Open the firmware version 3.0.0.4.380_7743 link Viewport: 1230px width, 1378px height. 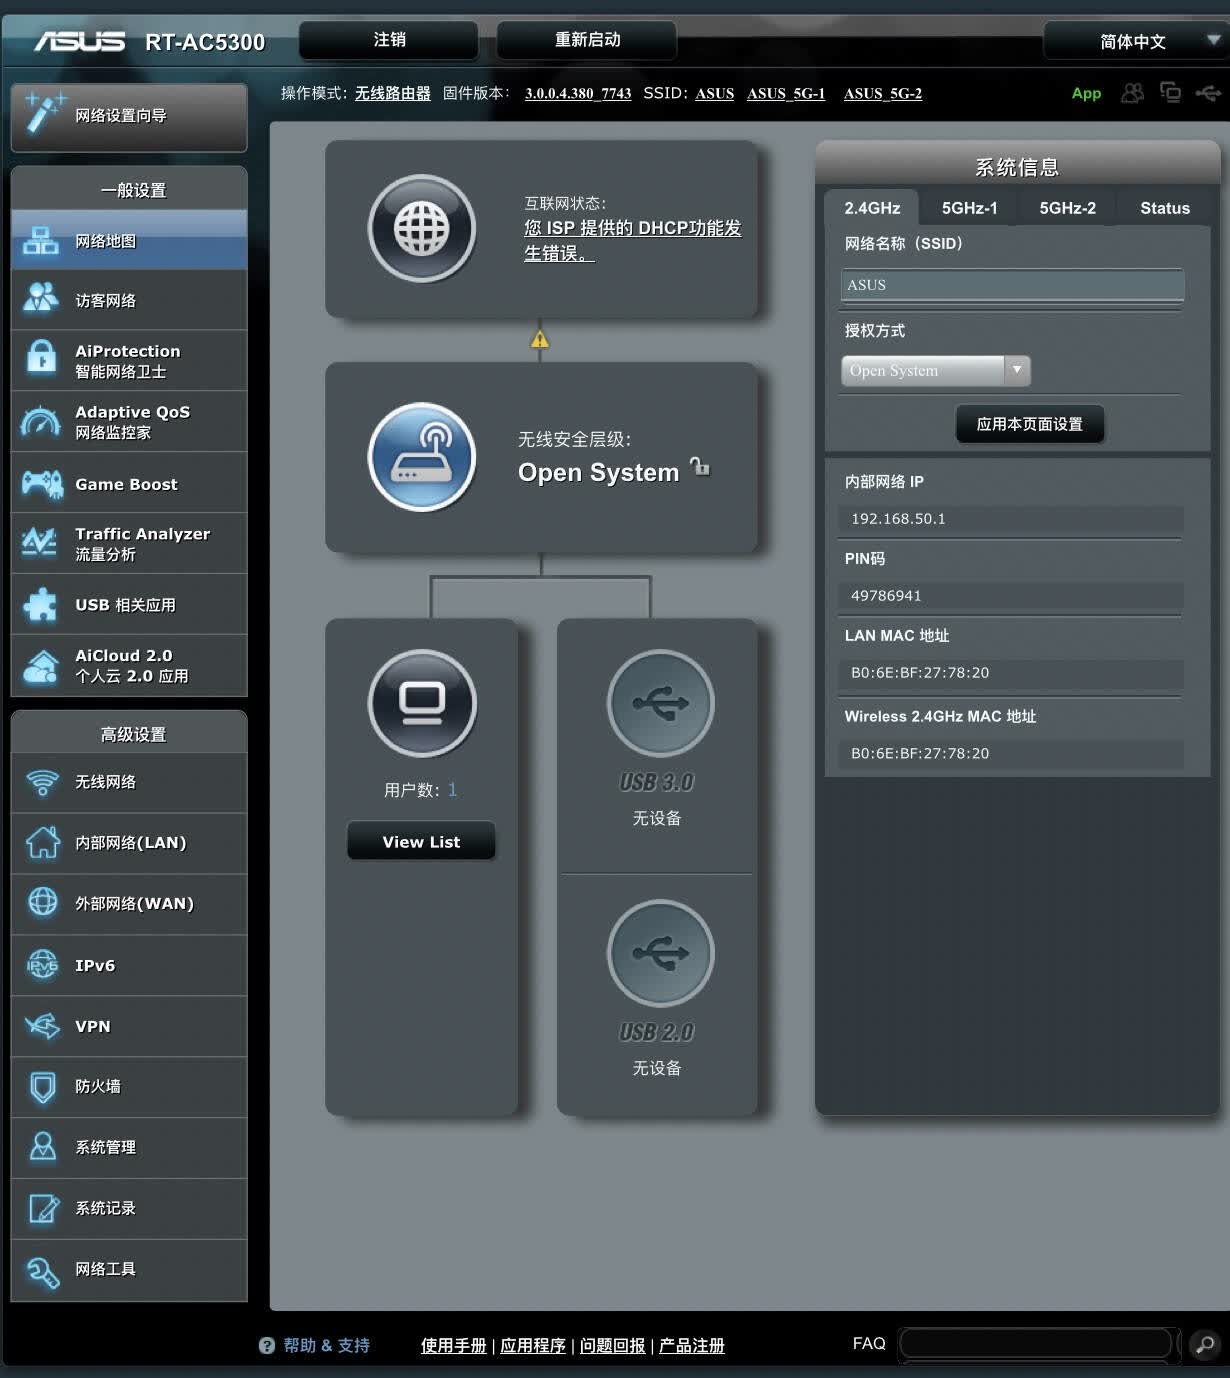(578, 93)
